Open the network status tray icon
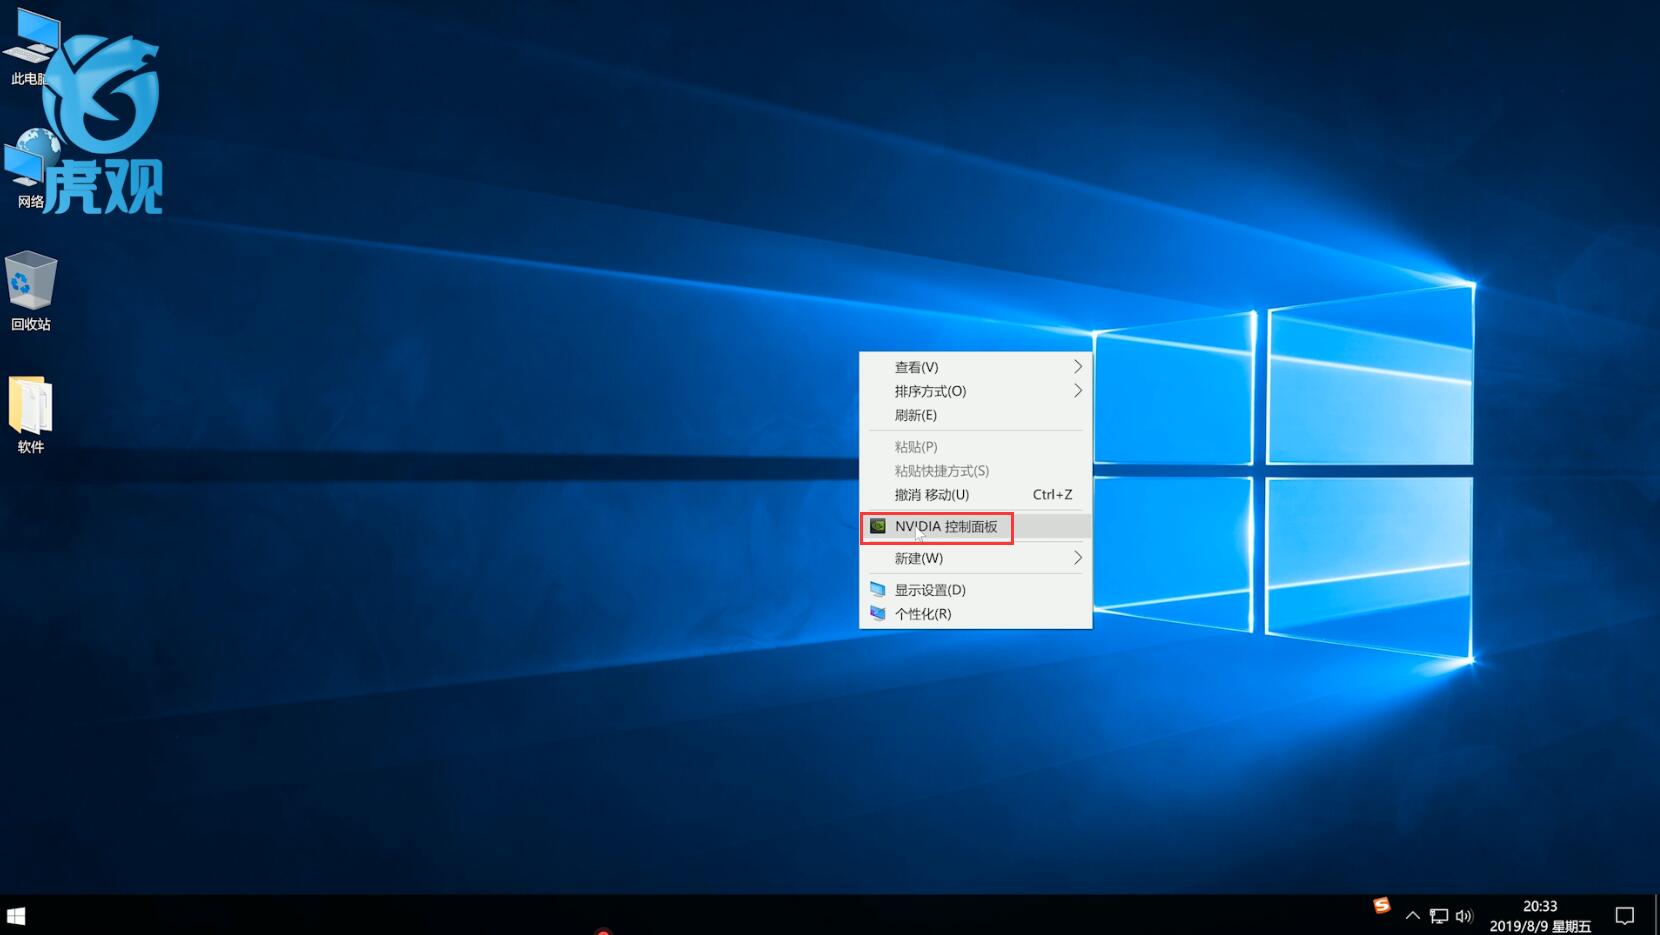This screenshot has width=1660, height=935. 1439,916
